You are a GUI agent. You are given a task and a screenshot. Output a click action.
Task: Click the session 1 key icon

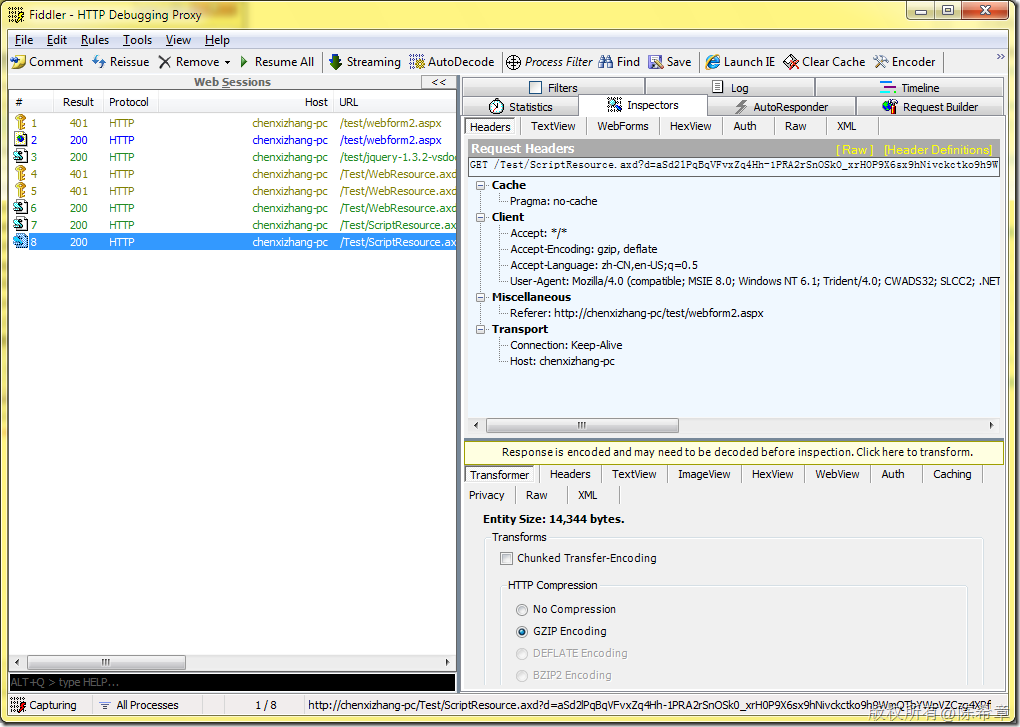(20, 122)
